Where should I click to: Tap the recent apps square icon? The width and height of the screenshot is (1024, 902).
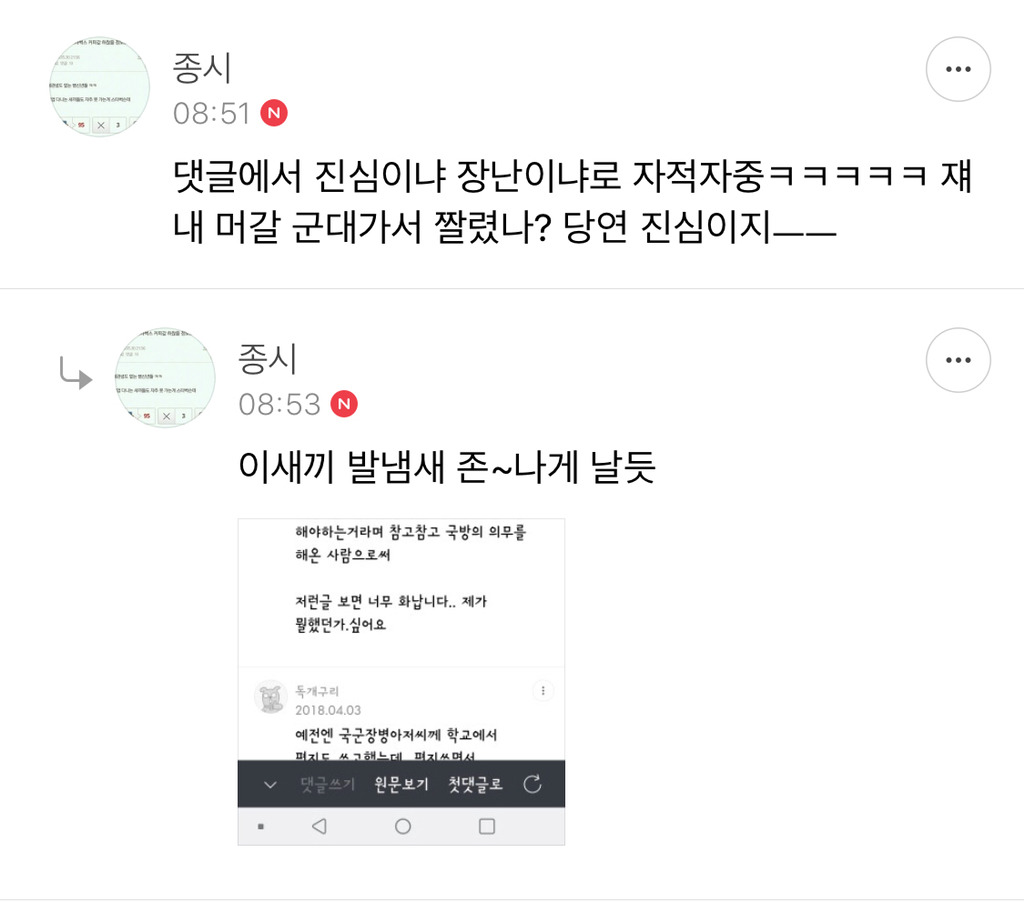(x=487, y=826)
